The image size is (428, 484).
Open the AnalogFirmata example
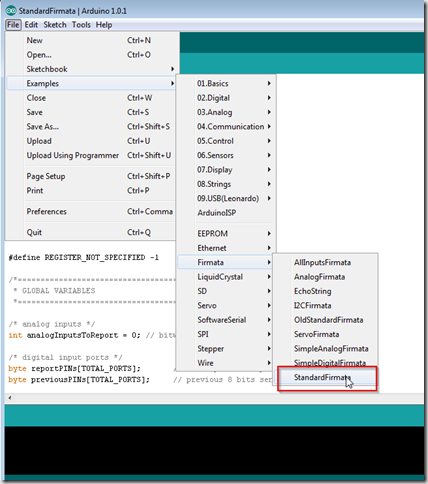coord(326,277)
